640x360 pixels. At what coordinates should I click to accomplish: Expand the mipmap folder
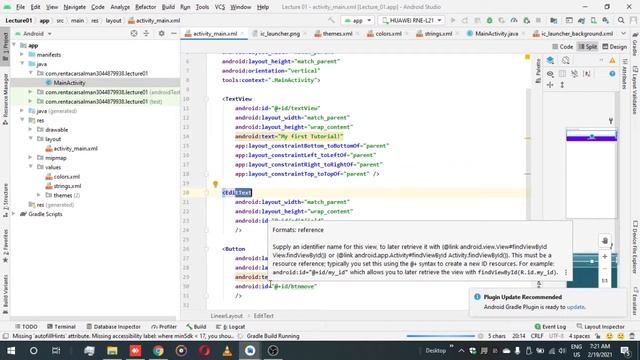pos(30,158)
